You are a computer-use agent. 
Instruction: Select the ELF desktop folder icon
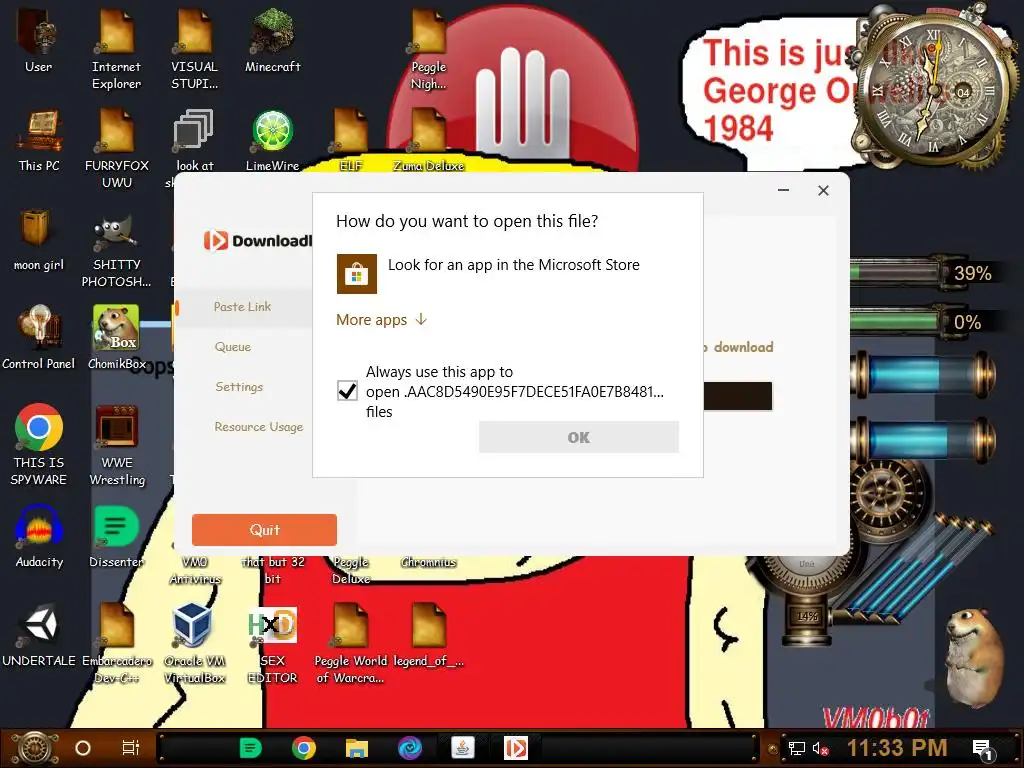pos(351,140)
